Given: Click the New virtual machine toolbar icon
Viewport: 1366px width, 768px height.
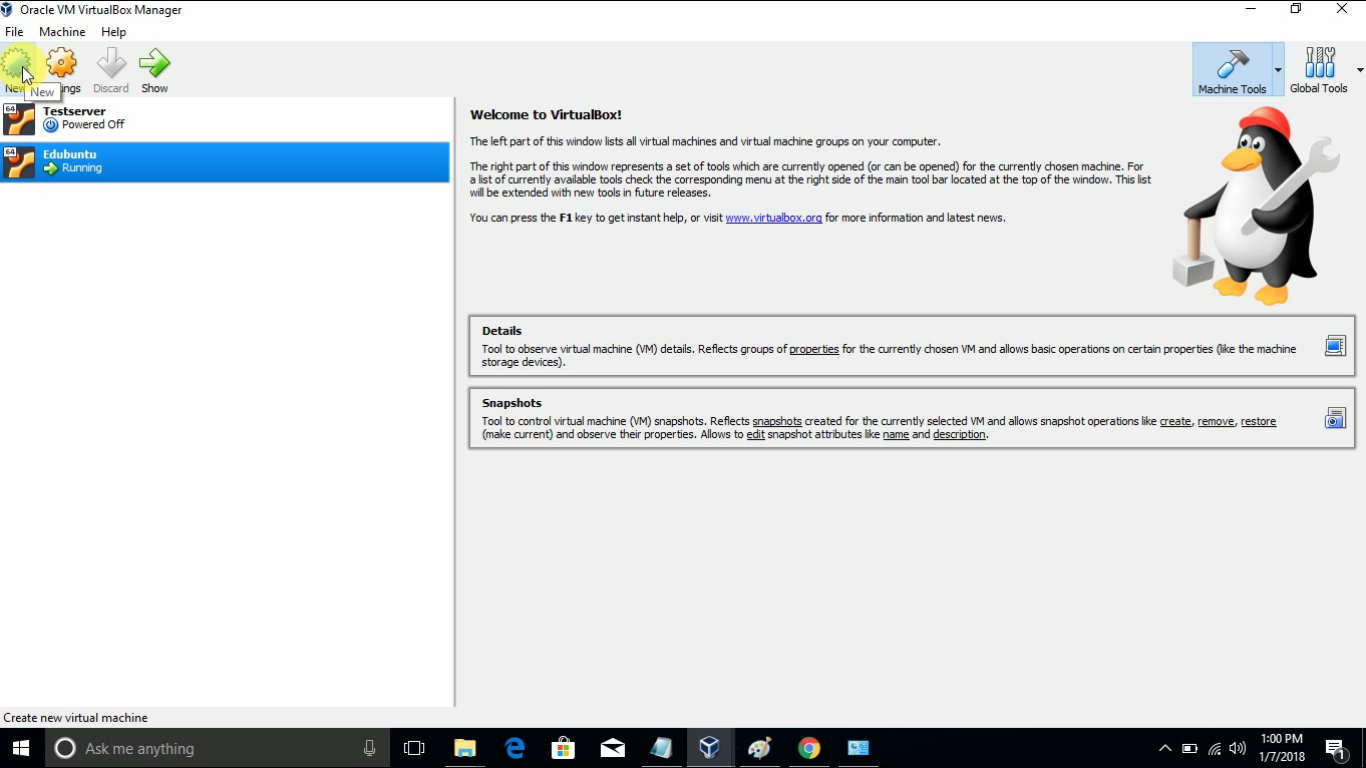Looking at the screenshot, I should 16,64.
